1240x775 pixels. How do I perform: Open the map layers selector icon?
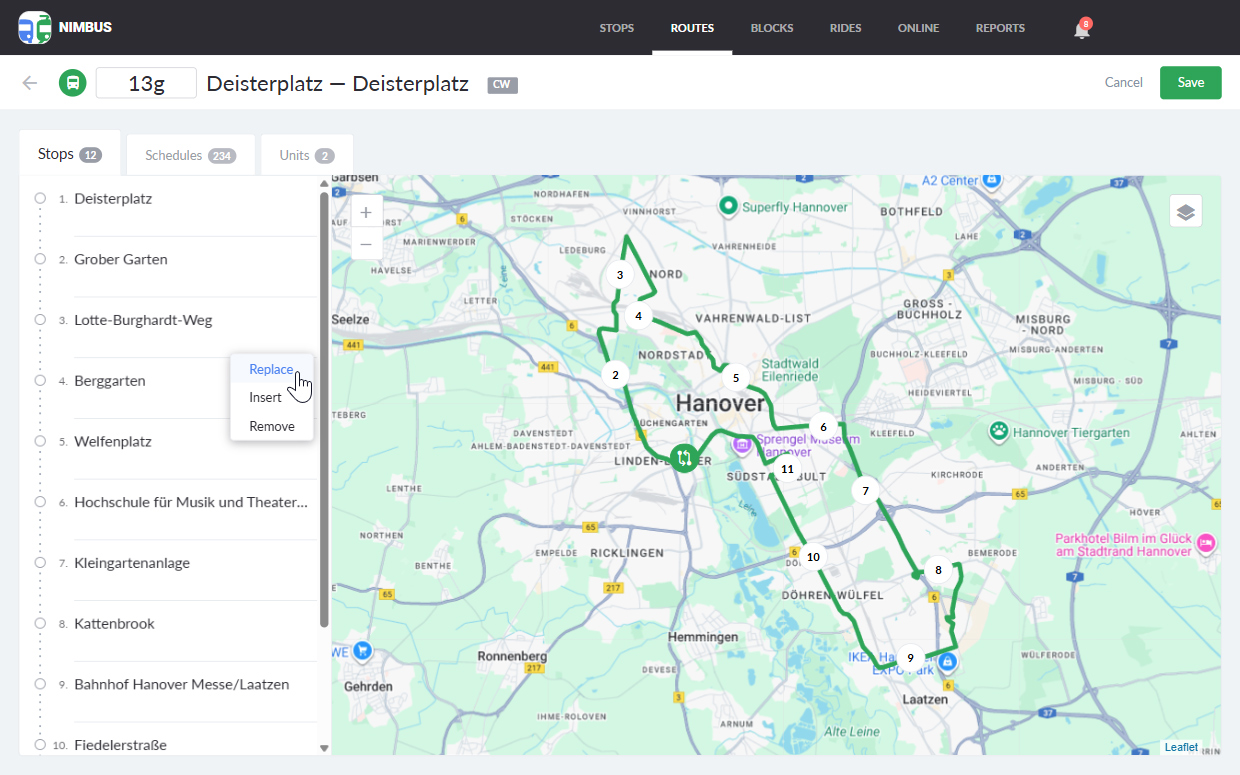(x=1185, y=211)
